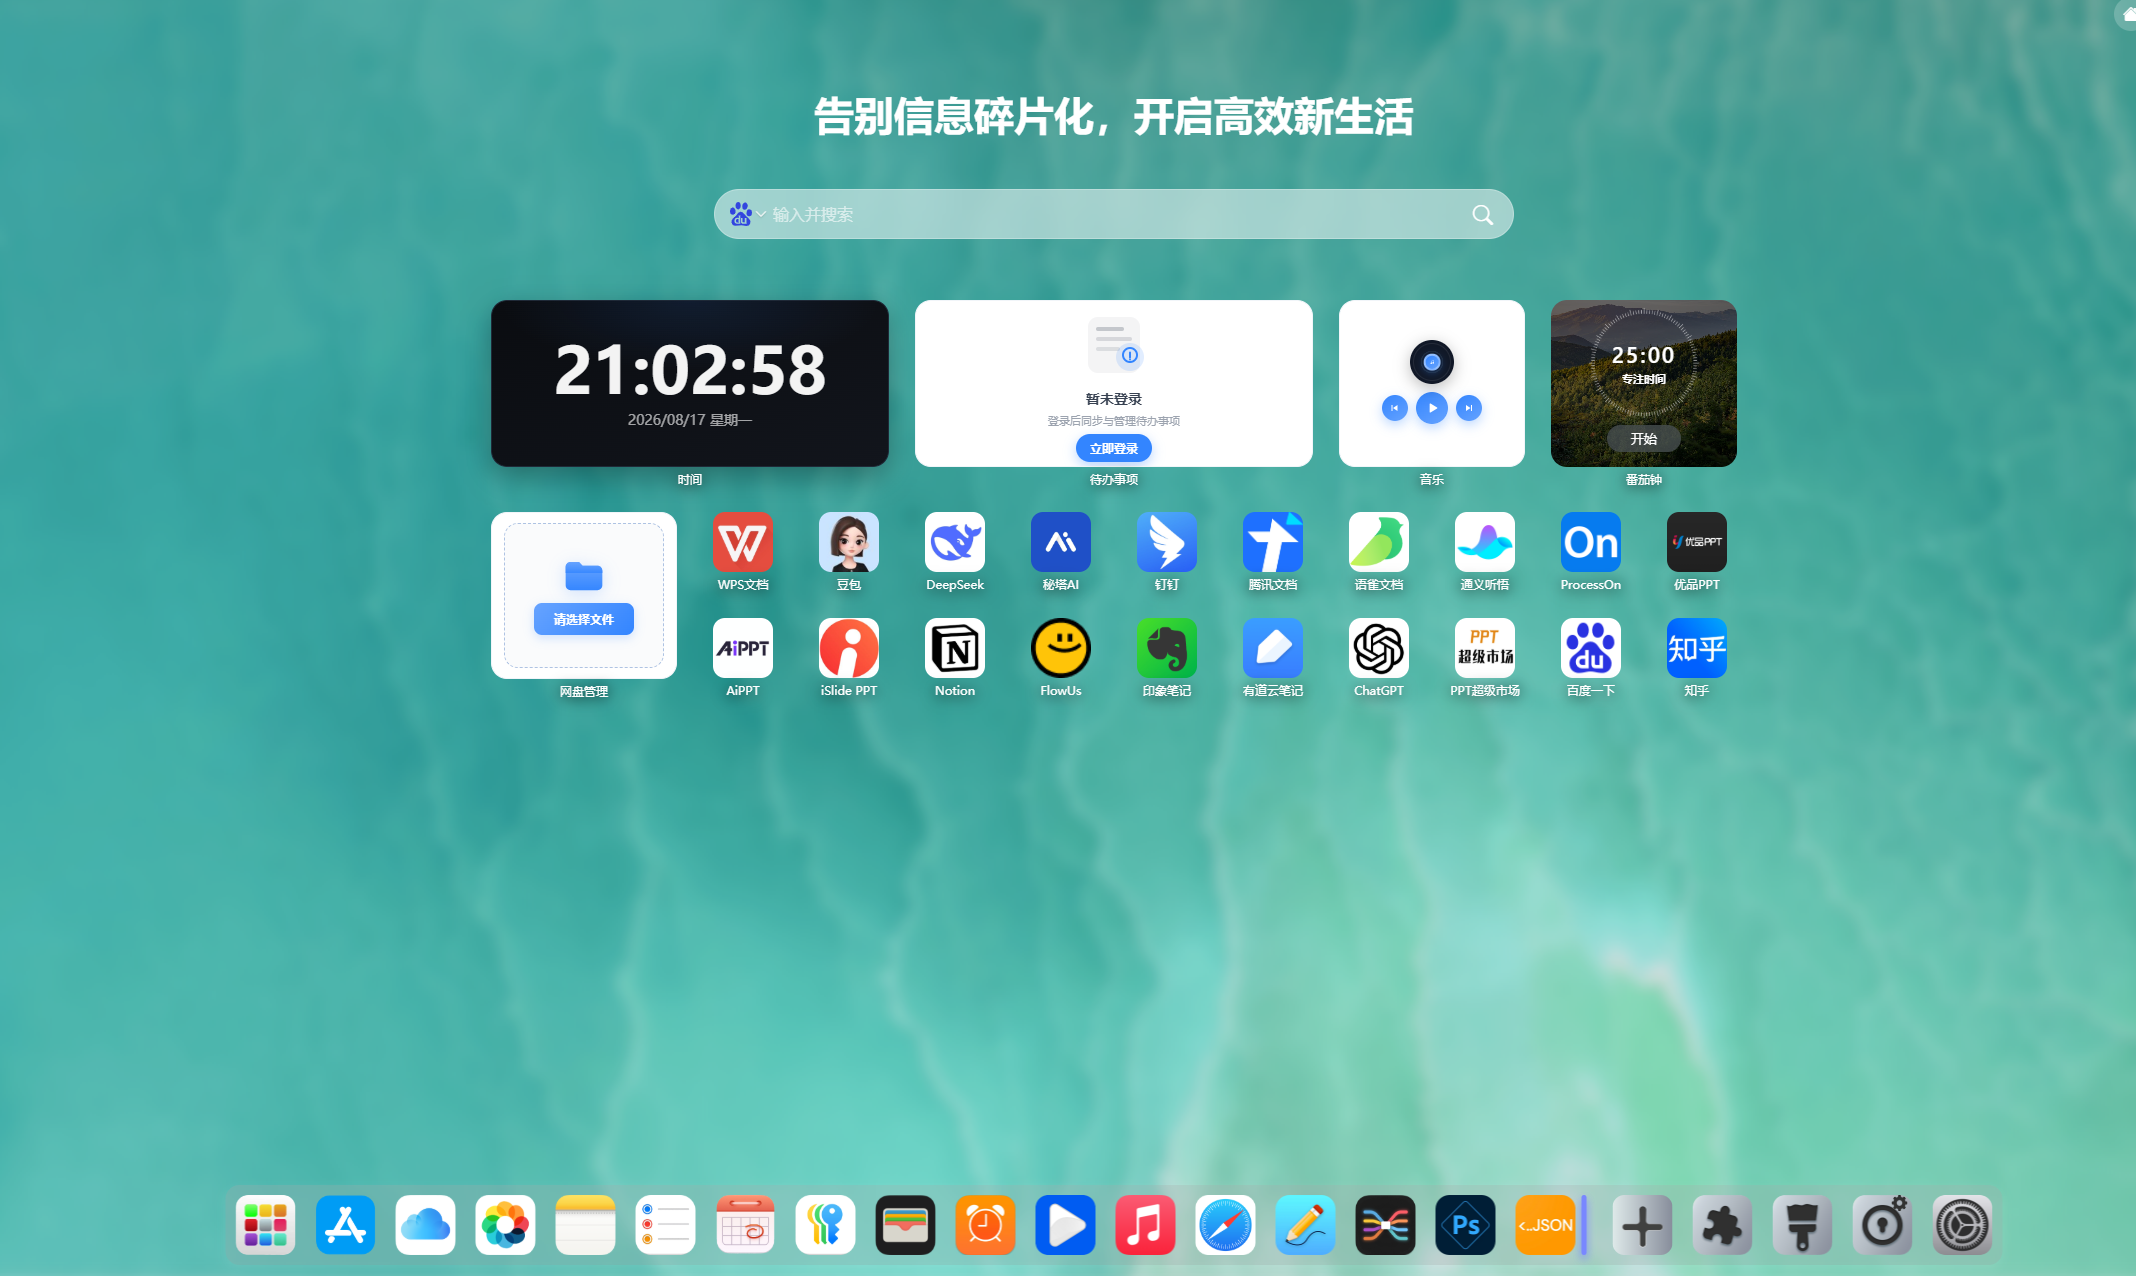
Task: Open orange alarm clock icon in dock
Action: point(986,1225)
